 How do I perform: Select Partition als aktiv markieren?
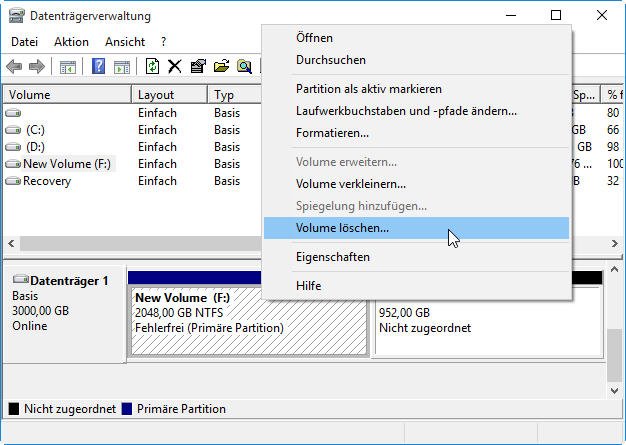click(416, 89)
